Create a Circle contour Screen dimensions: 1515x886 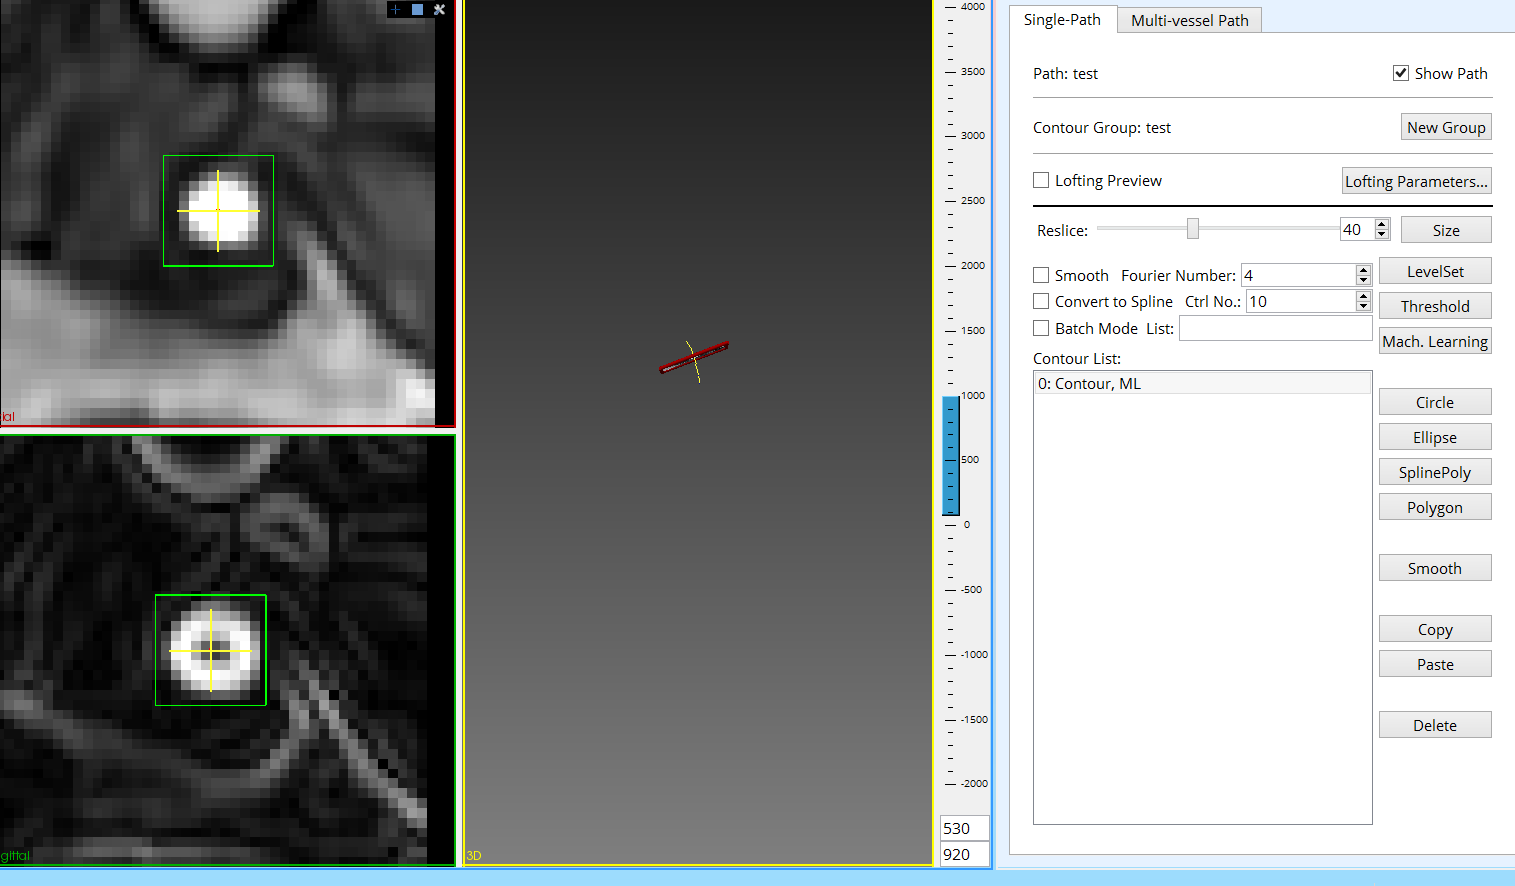[x=1435, y=402]
